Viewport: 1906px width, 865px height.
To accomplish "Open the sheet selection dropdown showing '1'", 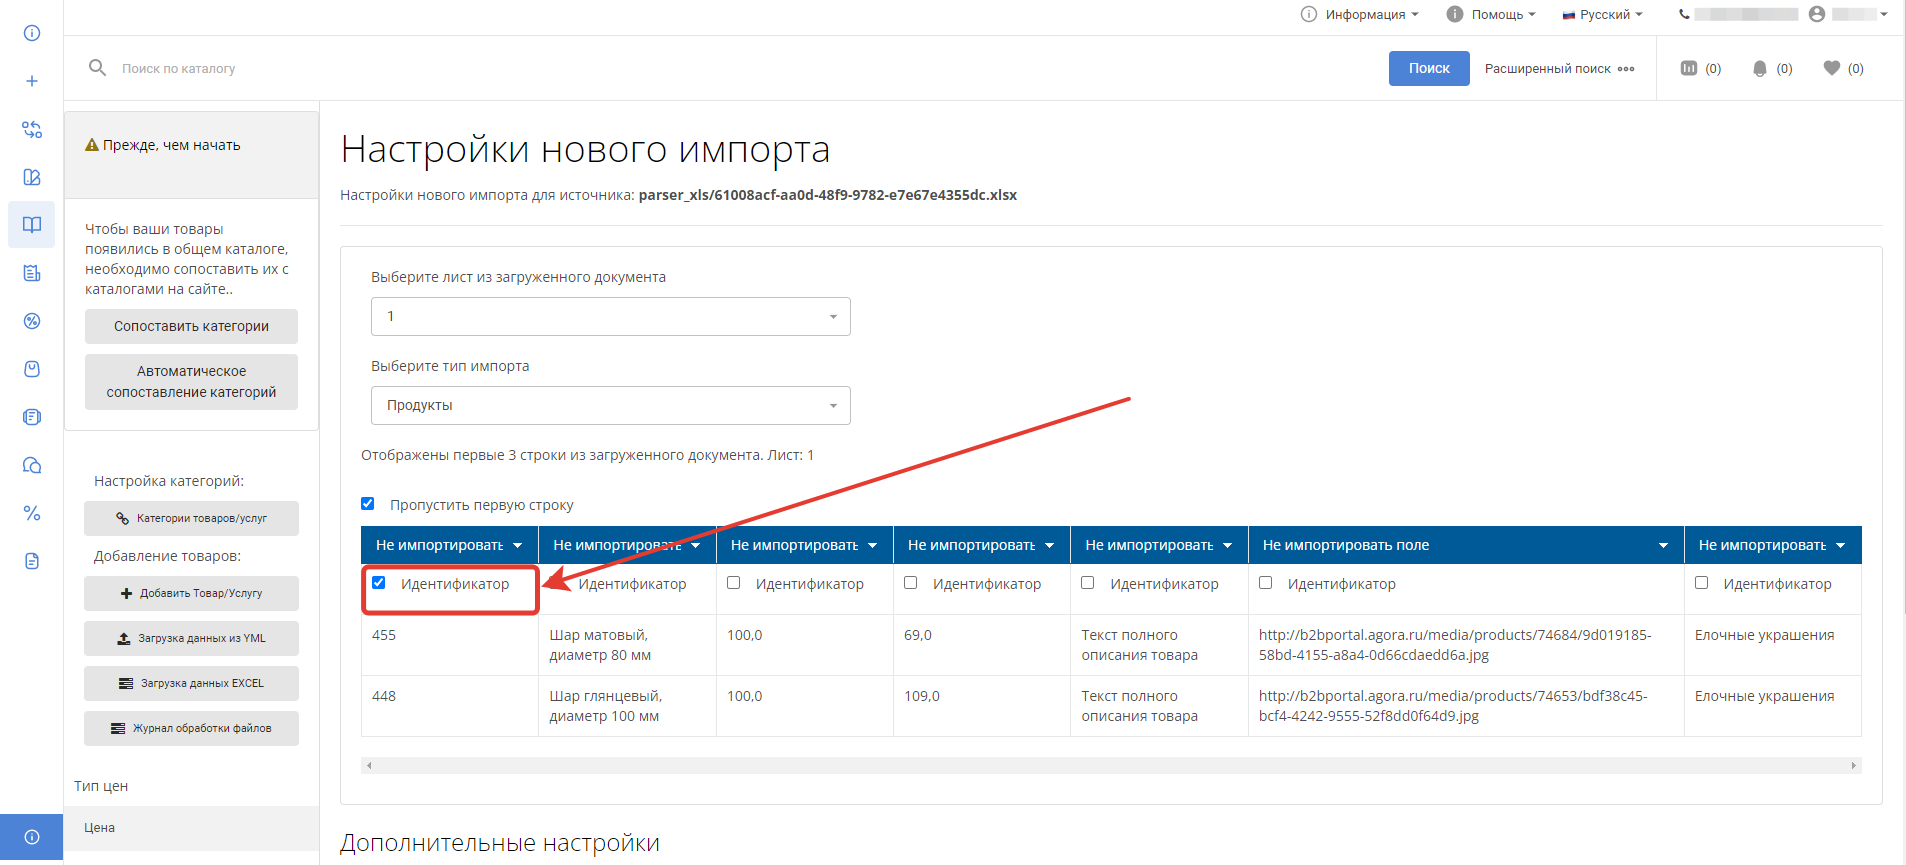I will (610, 316).
